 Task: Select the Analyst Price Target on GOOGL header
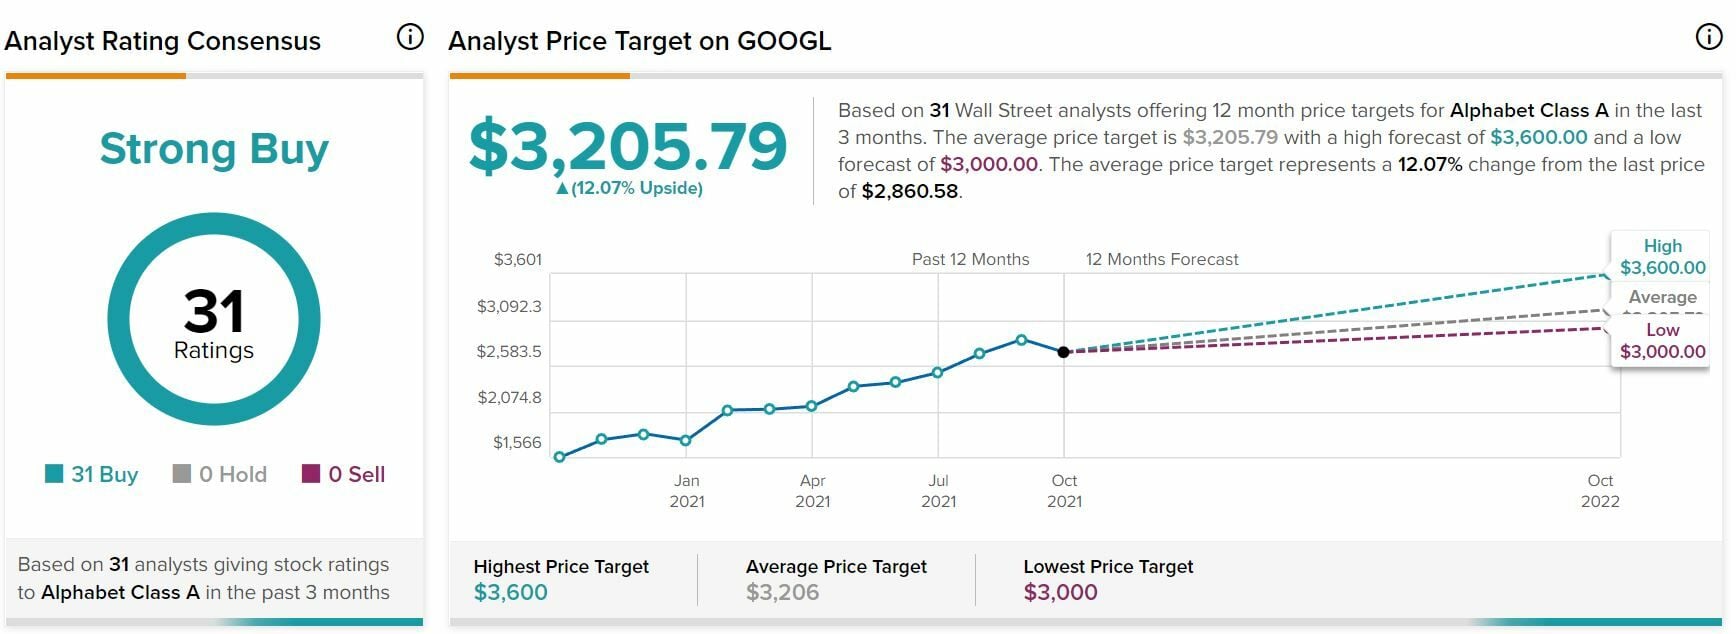pyautogui.click(x=639, y=41)
